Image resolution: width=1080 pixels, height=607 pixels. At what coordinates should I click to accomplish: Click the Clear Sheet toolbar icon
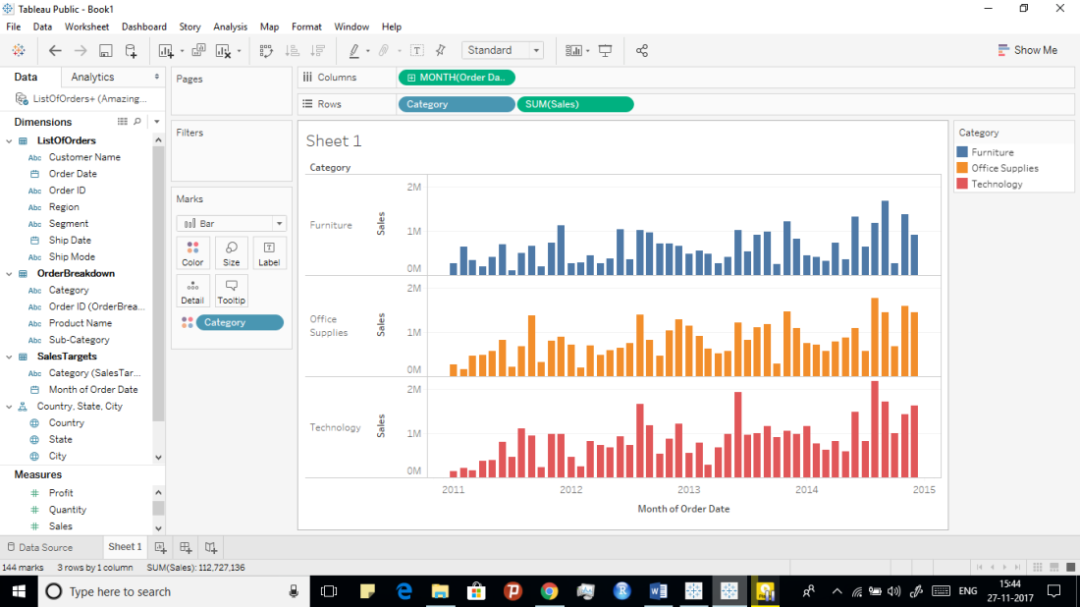pyautogui.click(x=223, y=50)
